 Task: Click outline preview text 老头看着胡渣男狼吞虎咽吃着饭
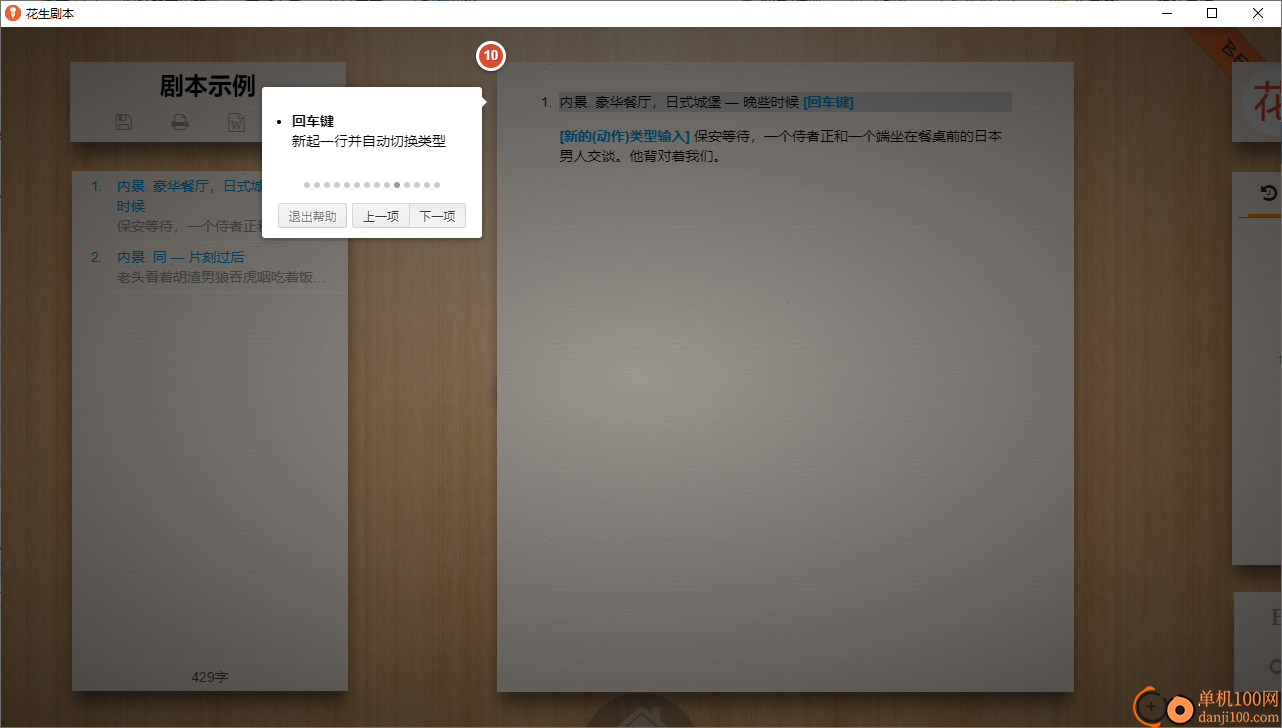(221, 277)
